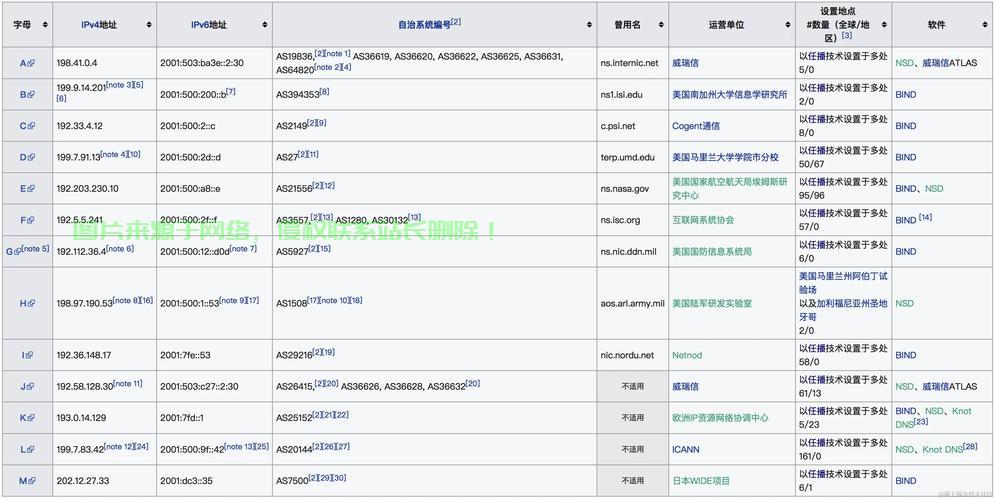Open external link icon beside letter M
The height and width of the screenshot is (500, 995).
[32, 481]
